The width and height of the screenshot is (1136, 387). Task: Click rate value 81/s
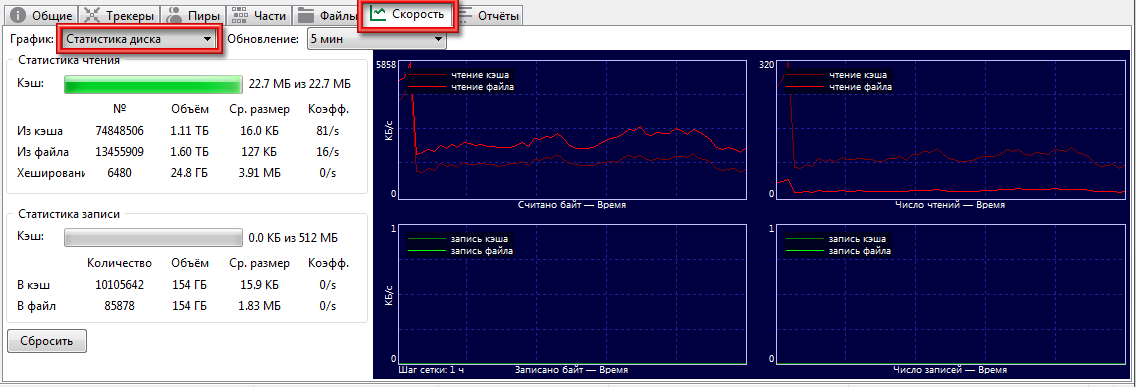328,131
